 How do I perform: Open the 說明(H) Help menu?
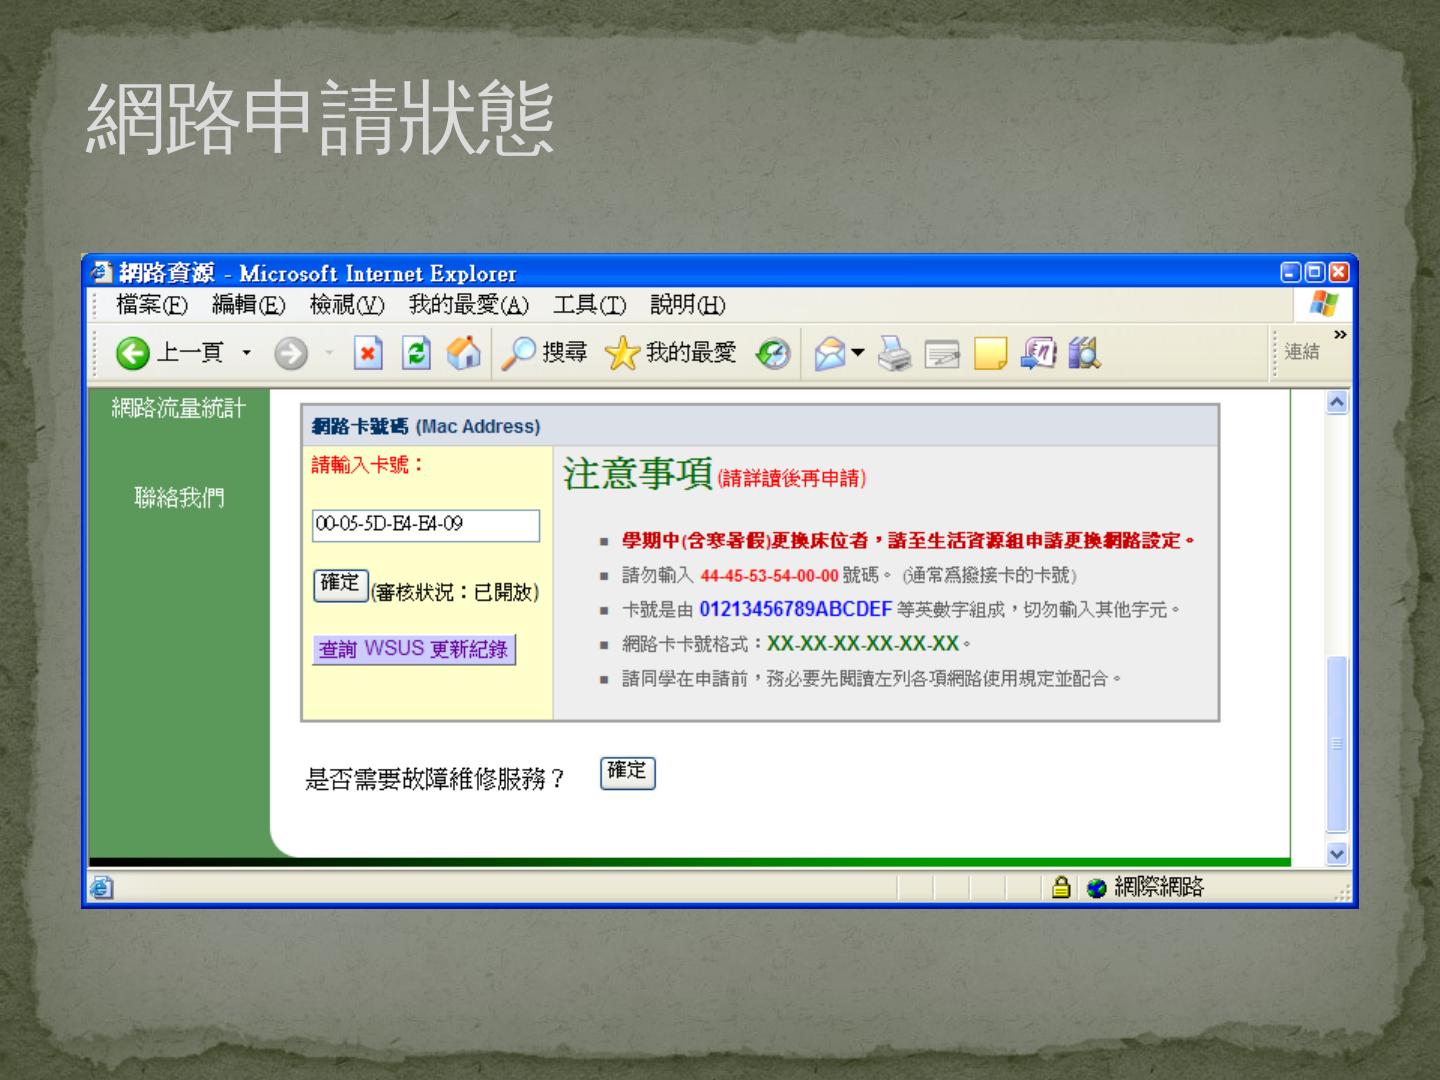[x=688, y=304]
